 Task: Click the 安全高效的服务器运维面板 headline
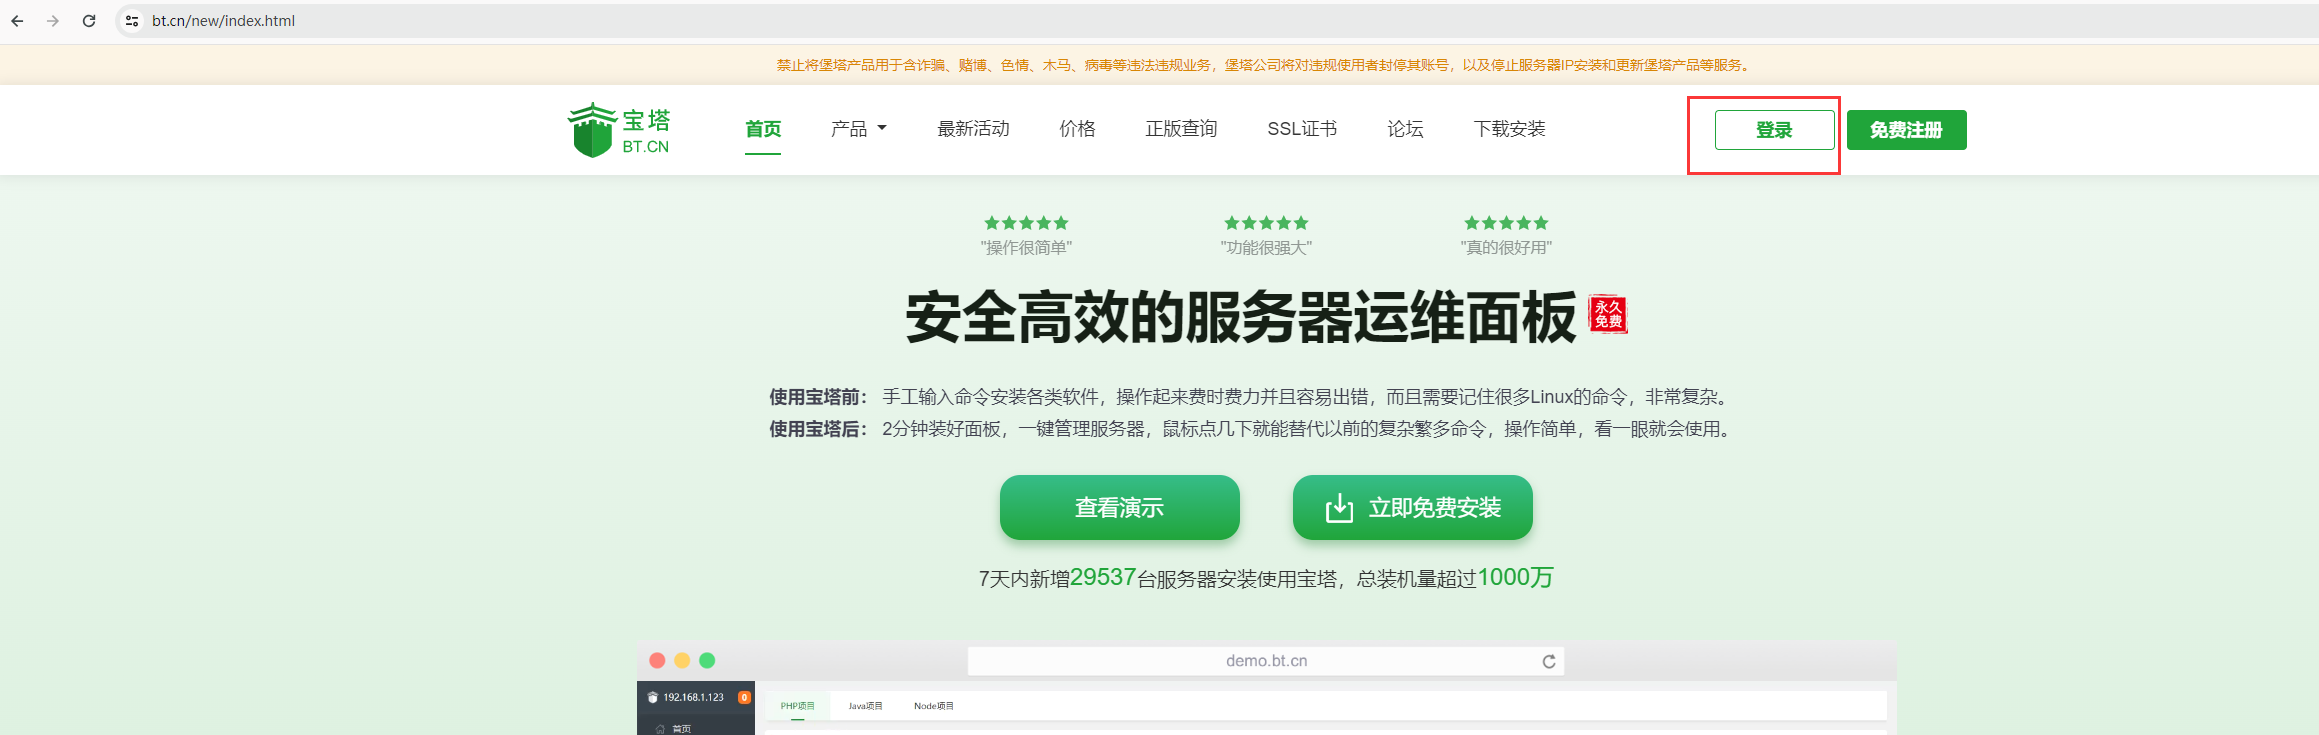pyautogui.click(x=1241, y=318)
